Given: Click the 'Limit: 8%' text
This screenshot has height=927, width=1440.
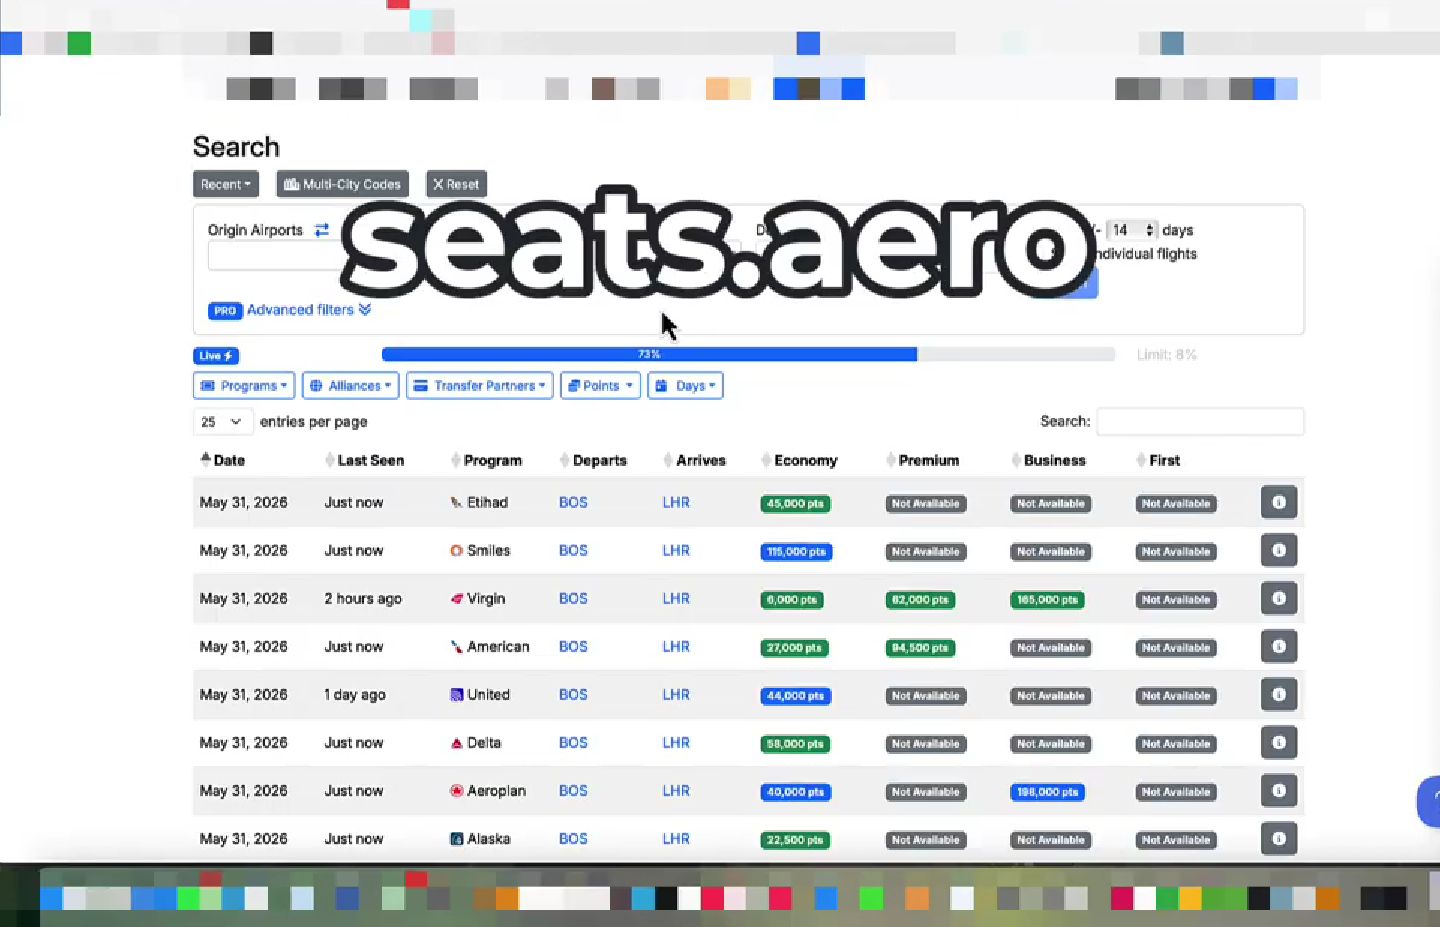Looking at the screenshot, I should (1166, 355).
